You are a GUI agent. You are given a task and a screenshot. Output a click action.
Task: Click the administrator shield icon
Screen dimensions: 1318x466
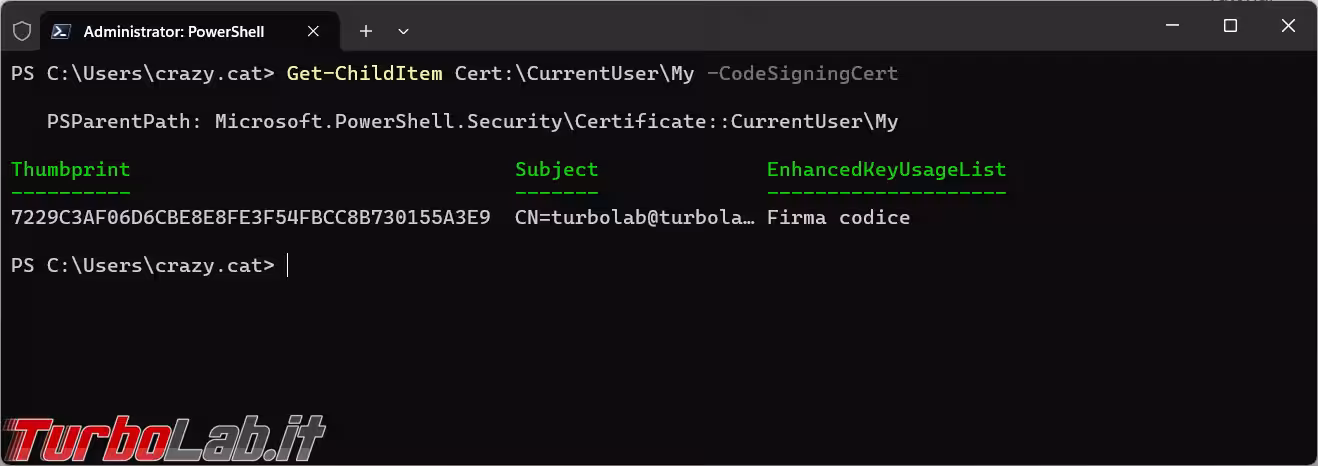[x=21, y=31]
